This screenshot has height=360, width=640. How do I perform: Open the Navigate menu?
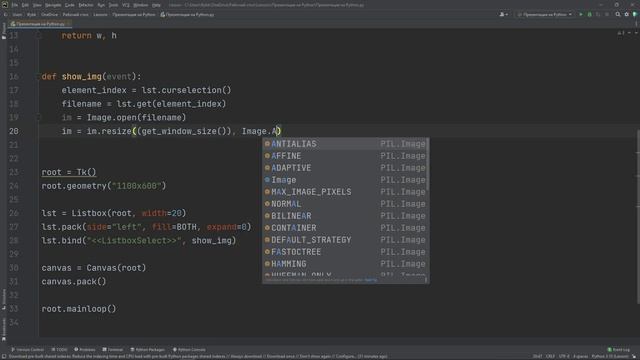click(x=53, y=5)
